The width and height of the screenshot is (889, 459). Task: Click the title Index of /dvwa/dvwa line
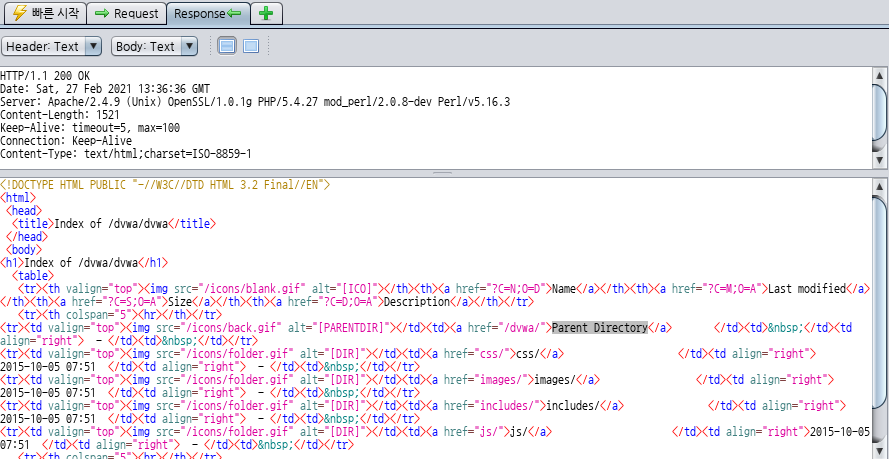114,223
